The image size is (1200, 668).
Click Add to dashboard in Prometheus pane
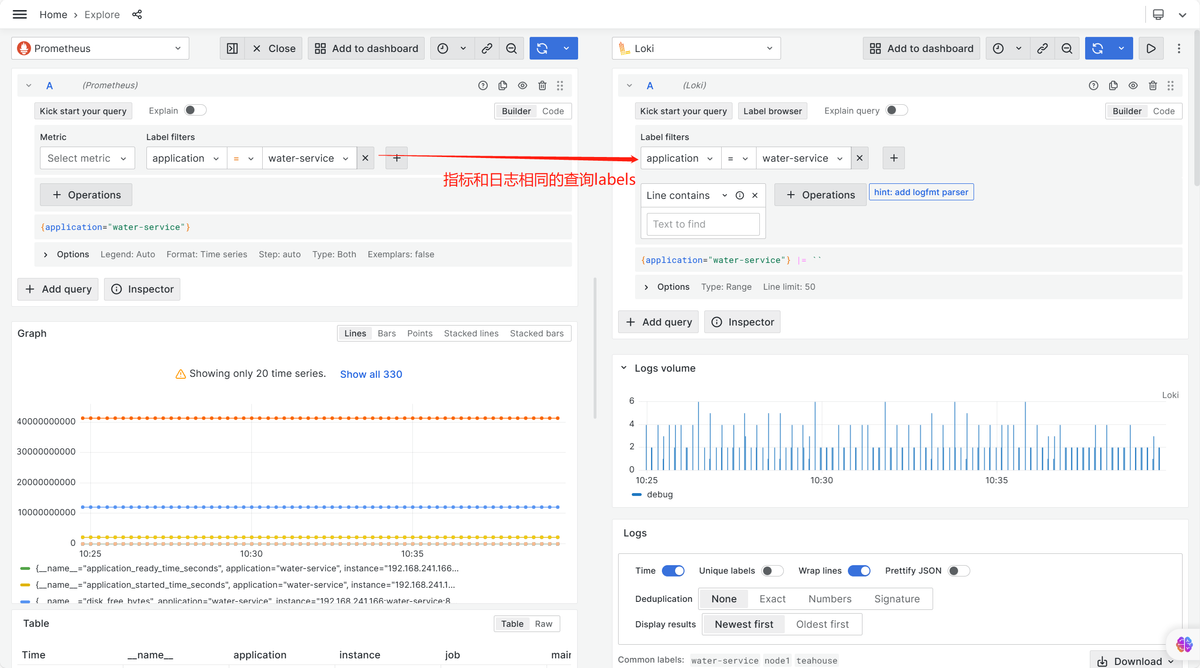(x=365, y=48)
